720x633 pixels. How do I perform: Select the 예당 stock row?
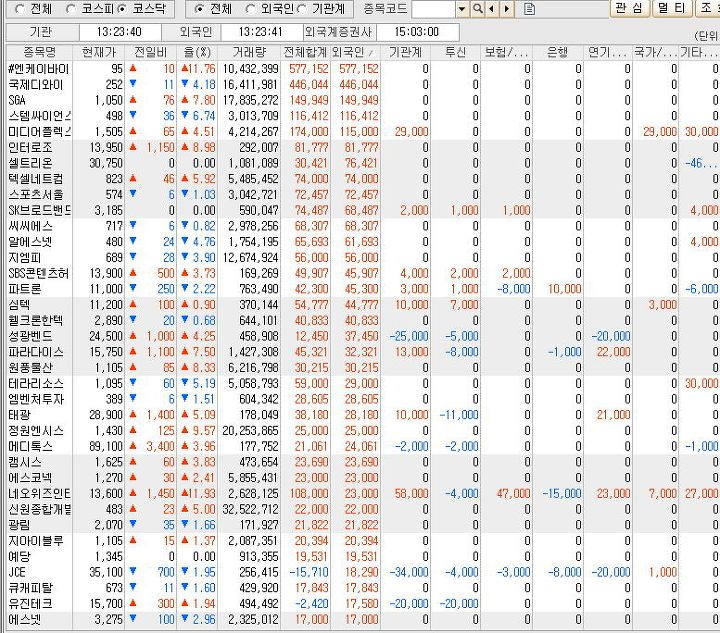tap(363, 556)
